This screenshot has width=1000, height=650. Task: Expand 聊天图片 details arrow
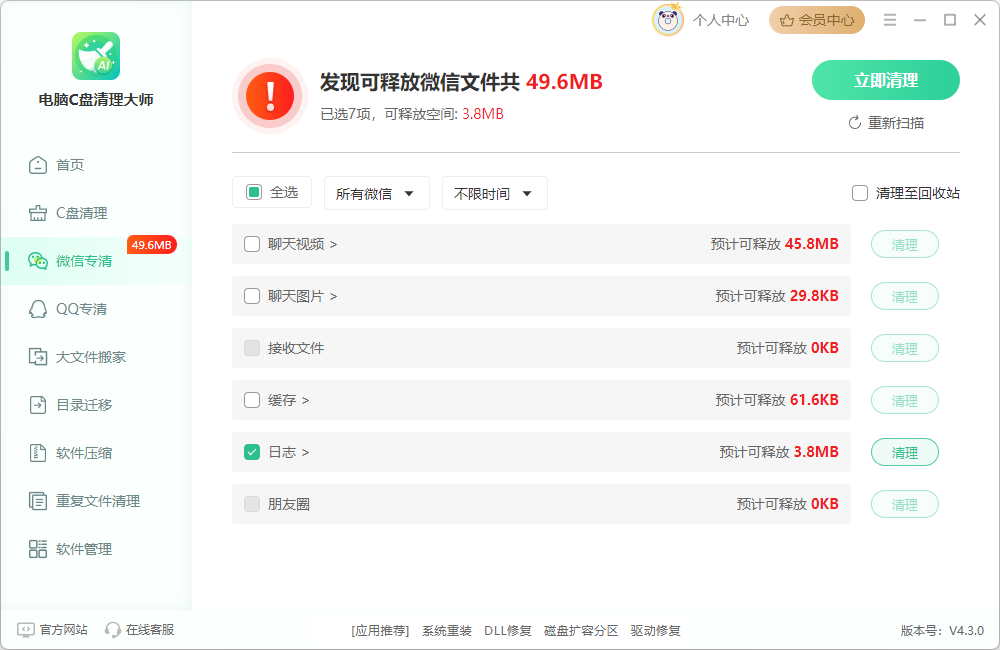coord(334,297)
